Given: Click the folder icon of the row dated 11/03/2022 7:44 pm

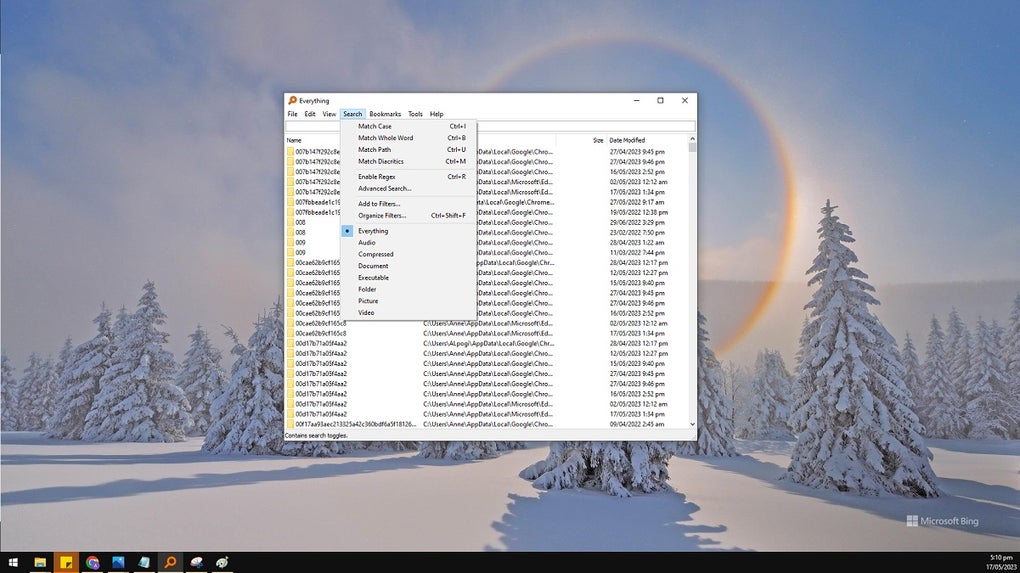Looking at the screenshot, I should (290, 252).
